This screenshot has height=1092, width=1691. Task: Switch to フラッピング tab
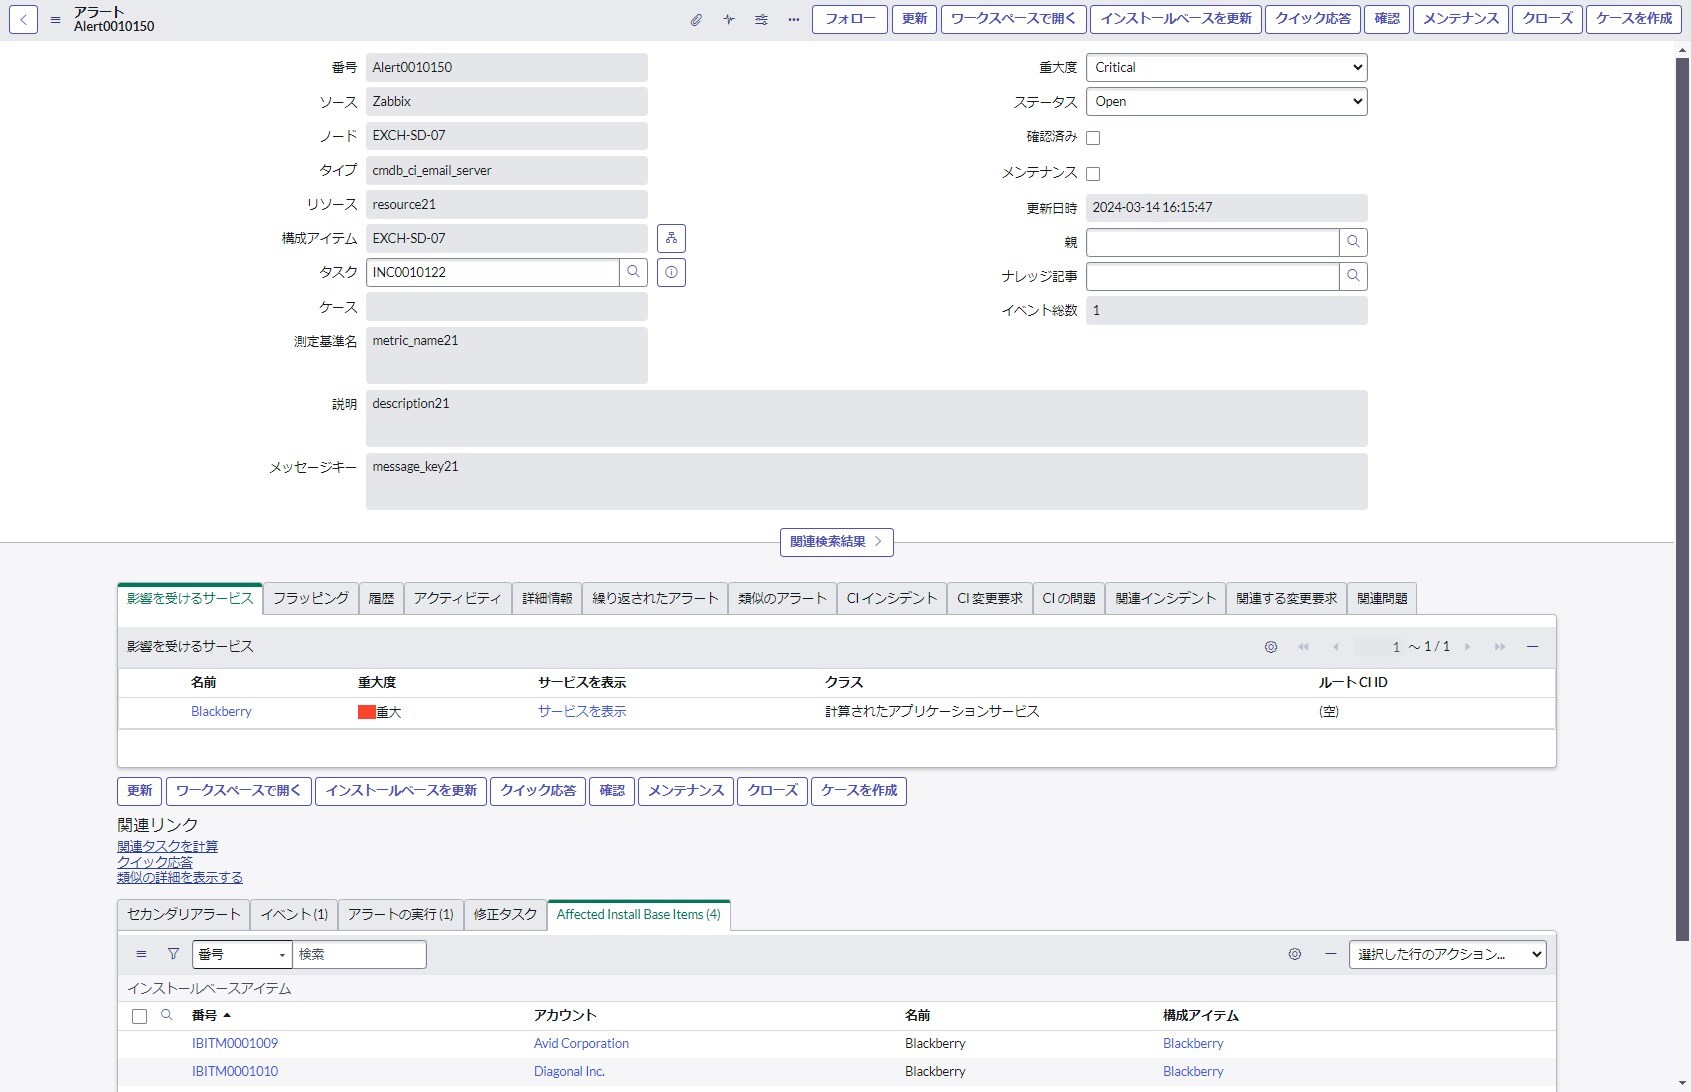[311, 598]
